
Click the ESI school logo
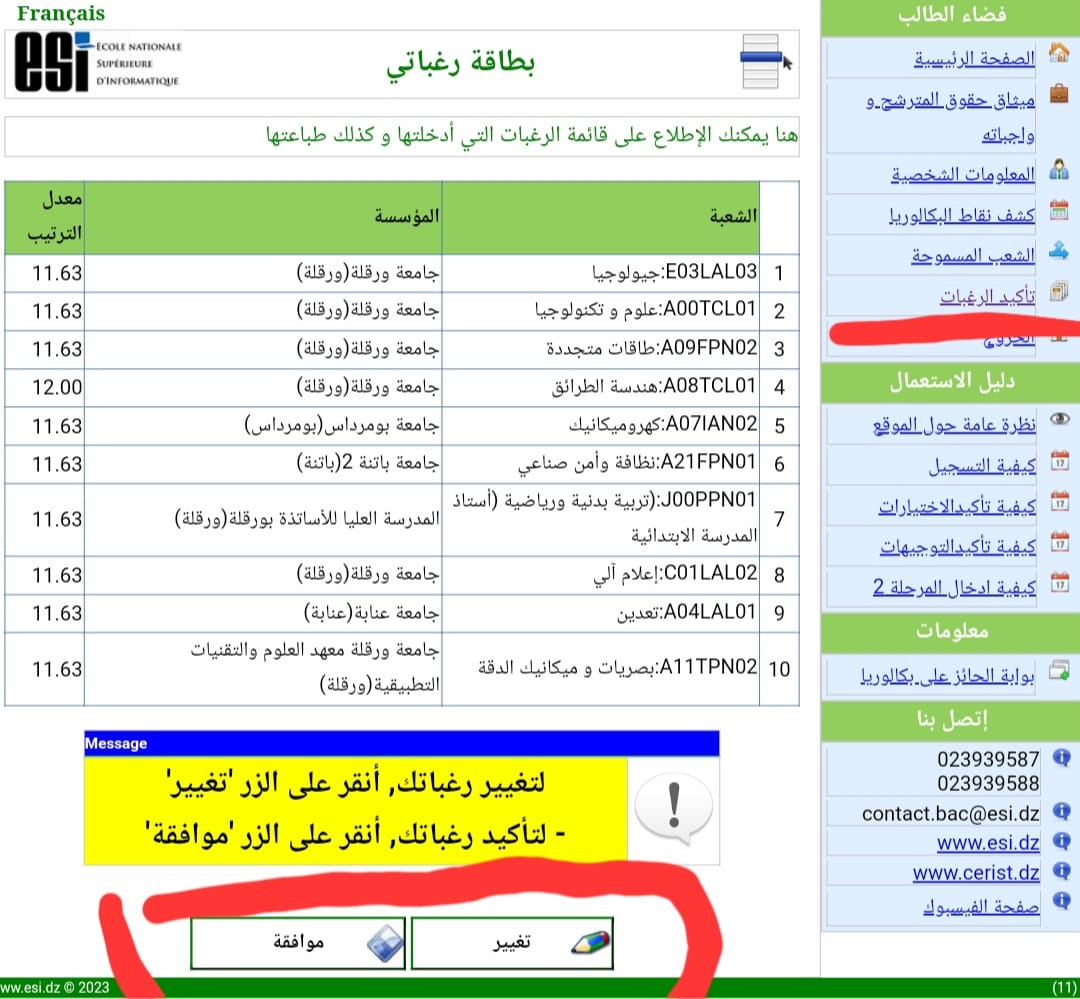(97, 62)
